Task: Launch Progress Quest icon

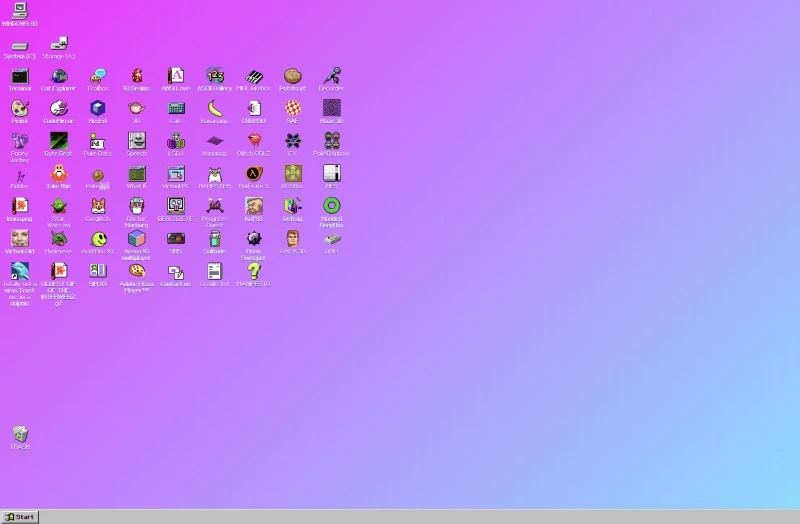Action: (x=215, y=206)
